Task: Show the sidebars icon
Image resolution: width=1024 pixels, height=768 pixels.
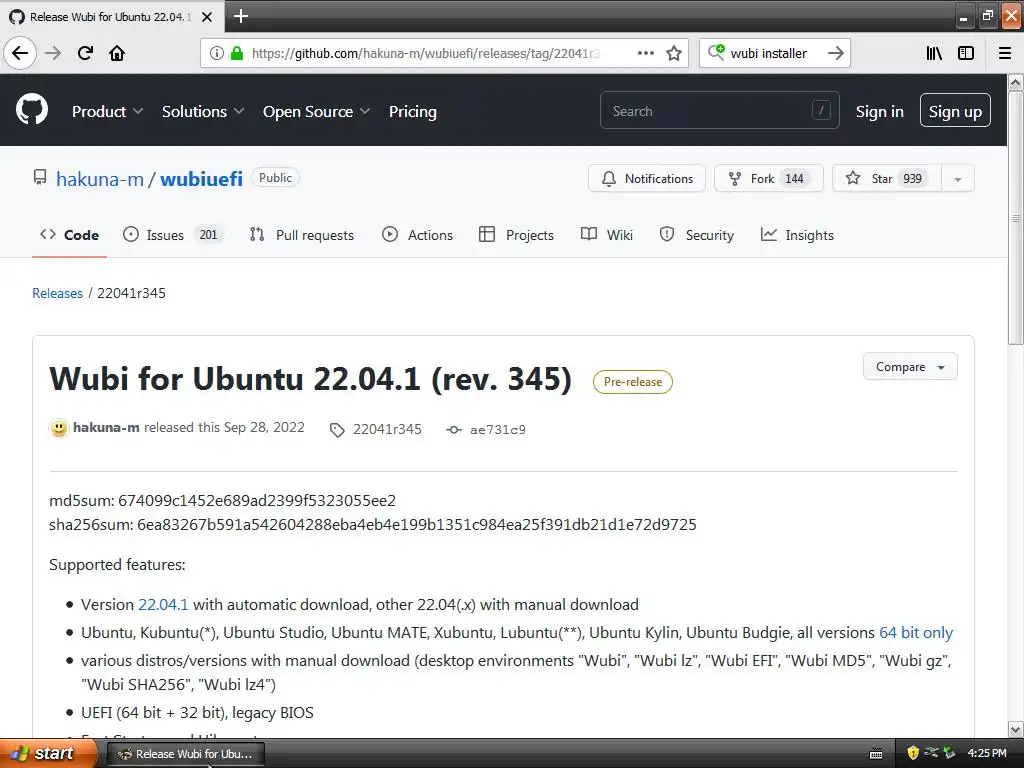Action: click(x=966, y=53)
